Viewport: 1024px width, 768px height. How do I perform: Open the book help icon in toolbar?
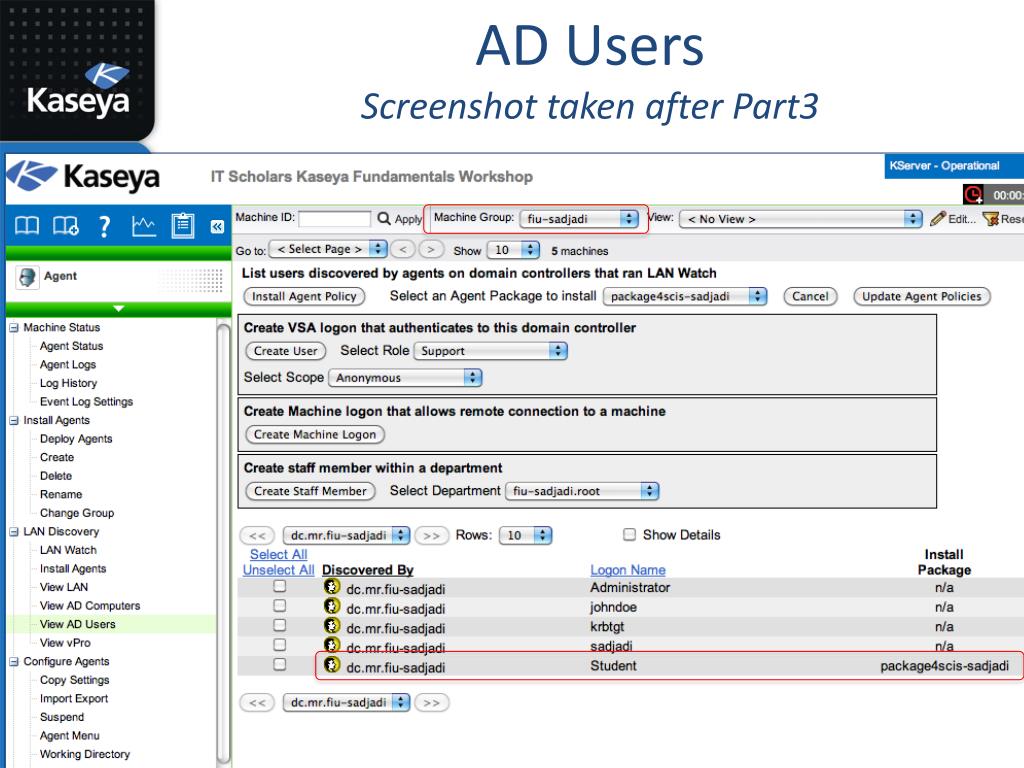coord(27,226)
